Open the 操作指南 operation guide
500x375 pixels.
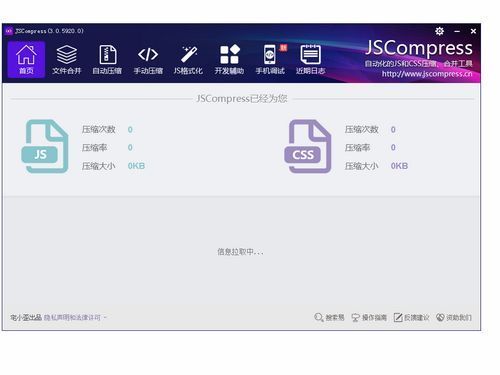click(369, 318)
